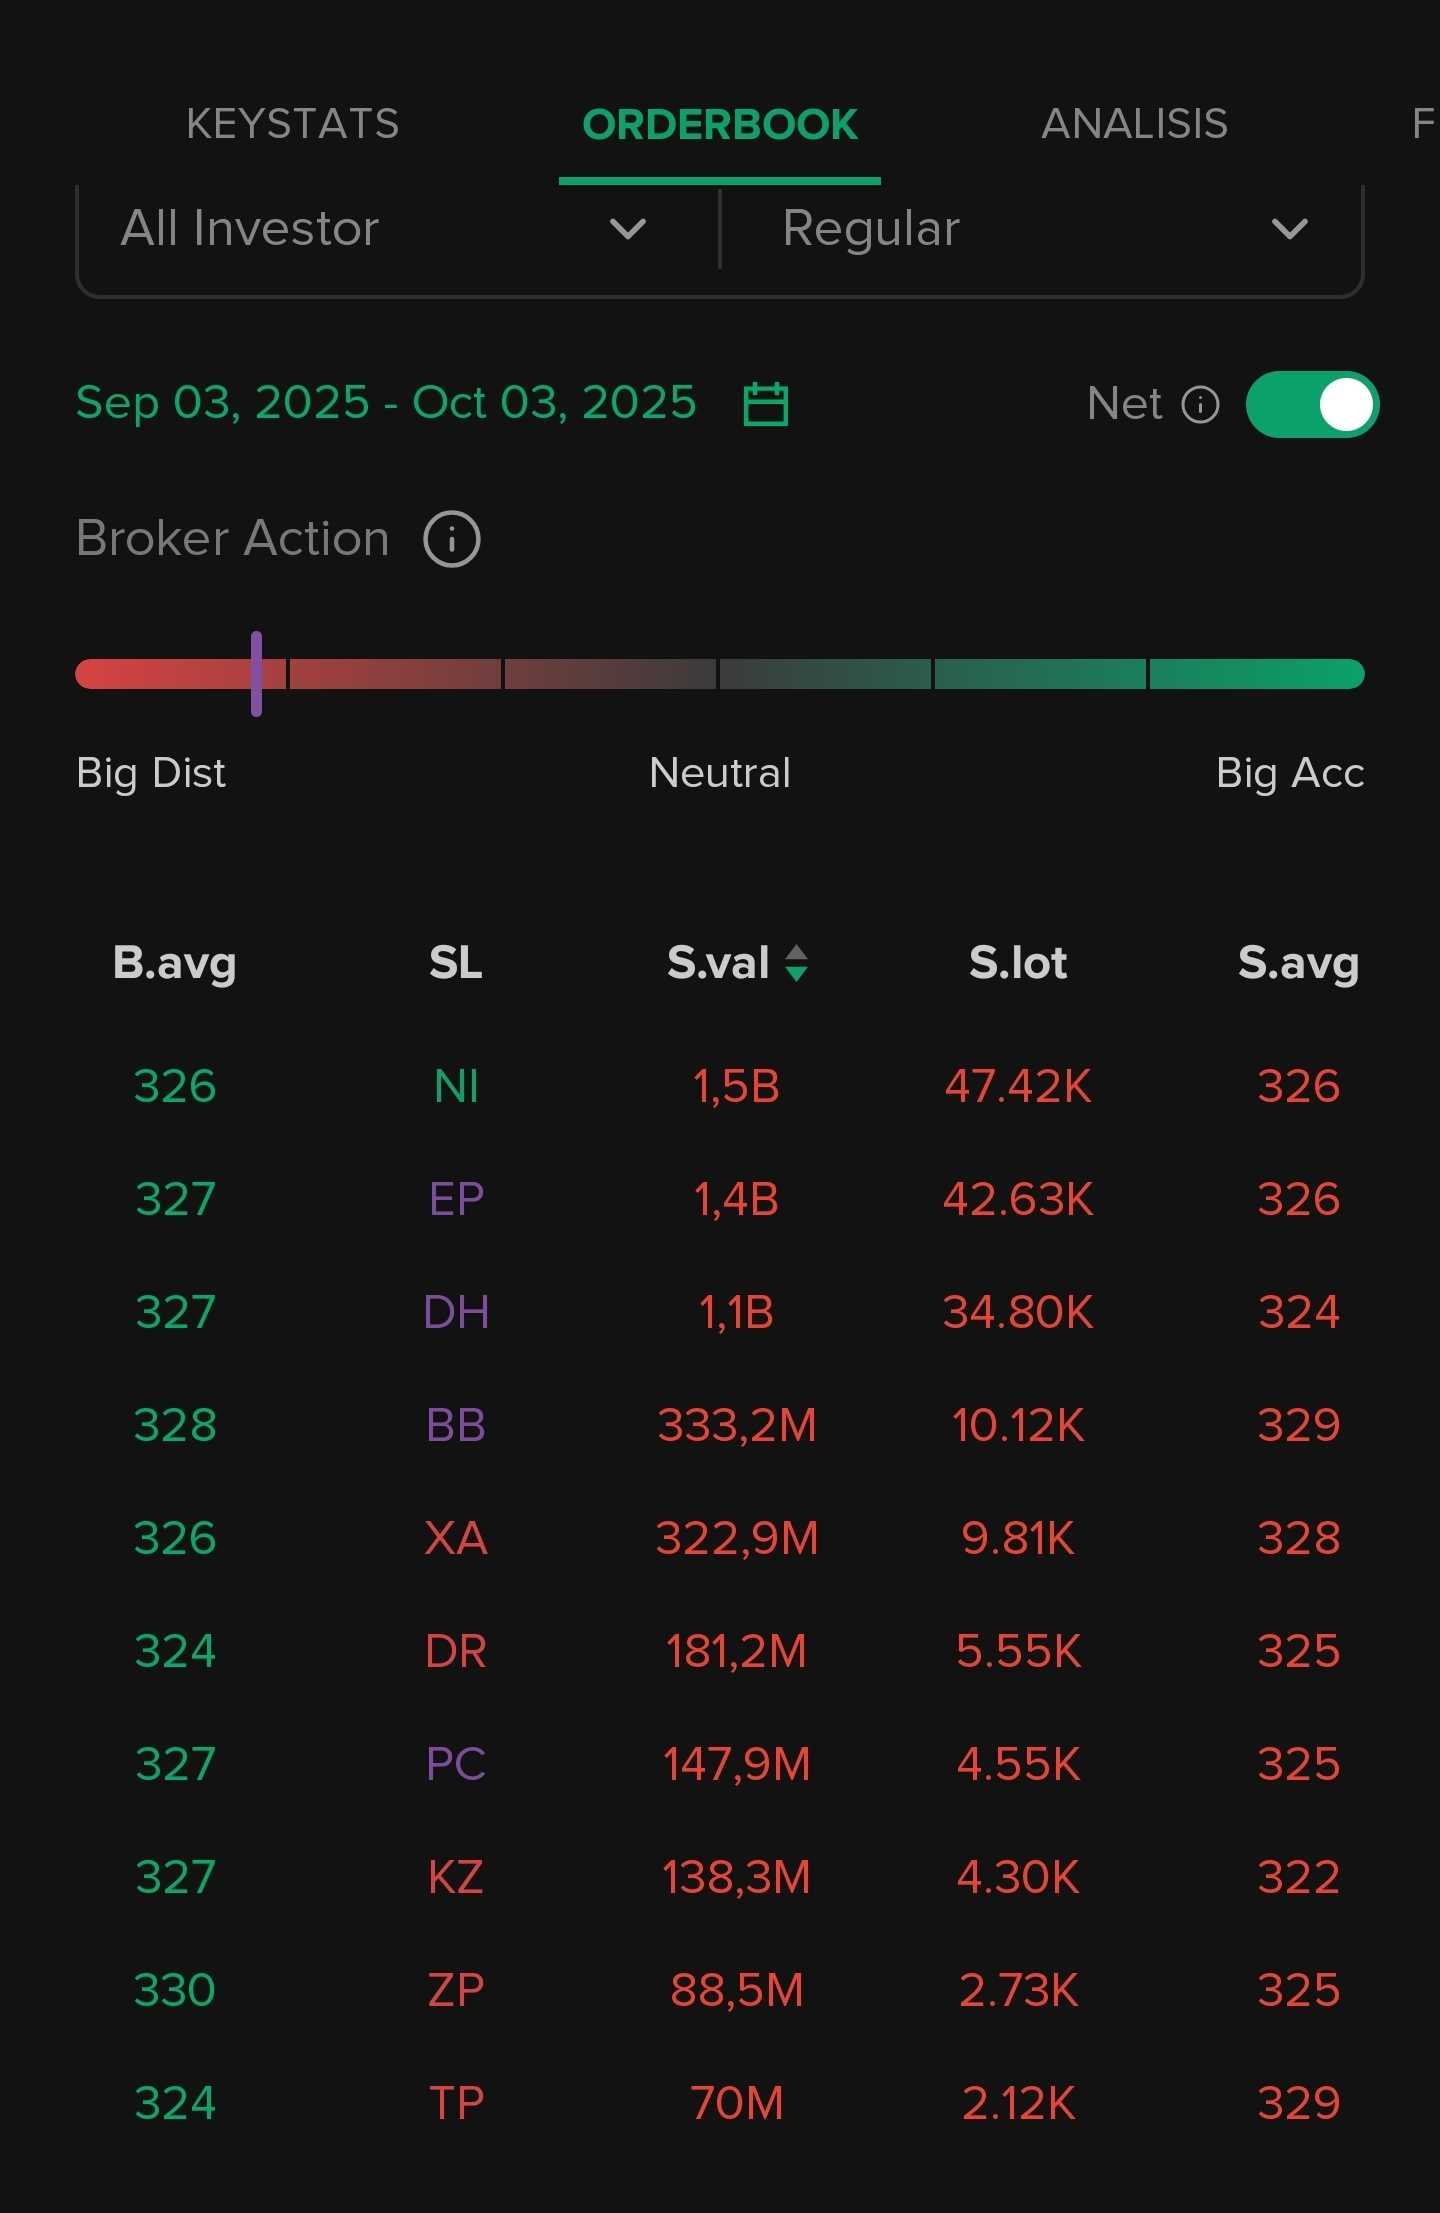Select the TP broker row
Viewport: 1440px width, 2213px height.
tap(456, 2103)
